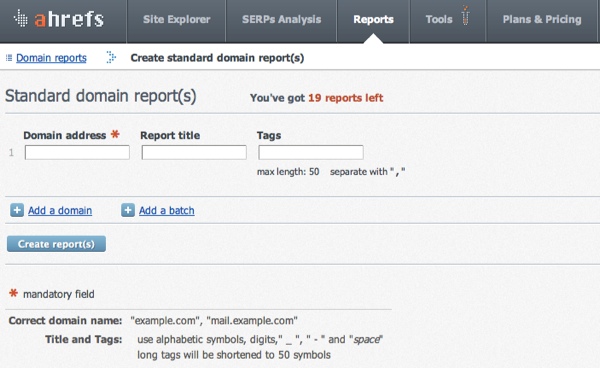This screenshot has height=368, width=600.
Task: Open the Plans & Pricing tab
Action: point(542,20)
